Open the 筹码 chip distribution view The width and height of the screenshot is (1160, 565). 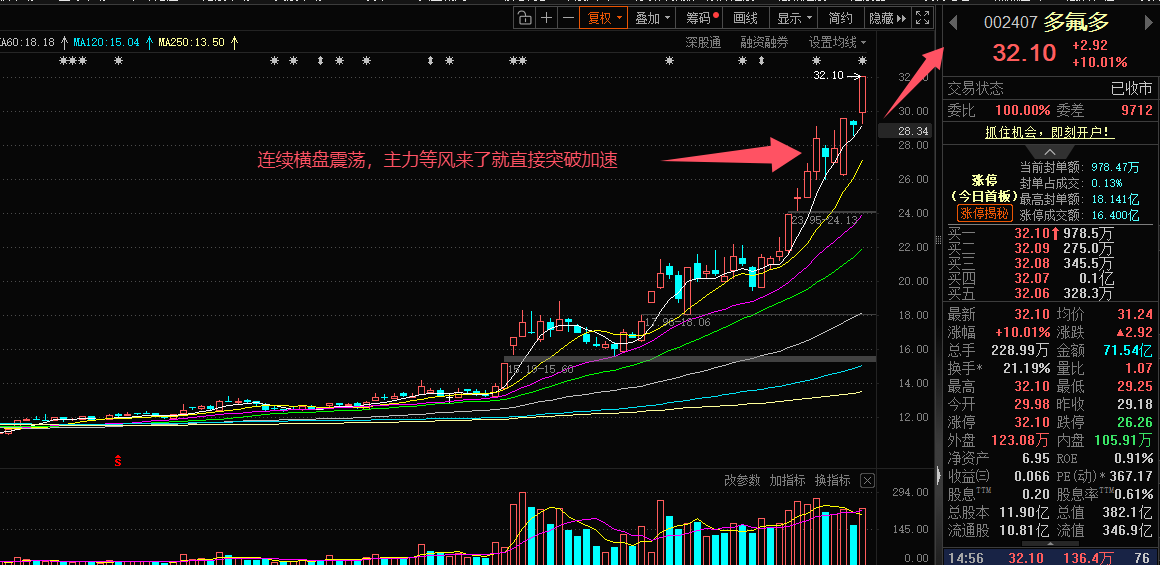pos(698,18)
